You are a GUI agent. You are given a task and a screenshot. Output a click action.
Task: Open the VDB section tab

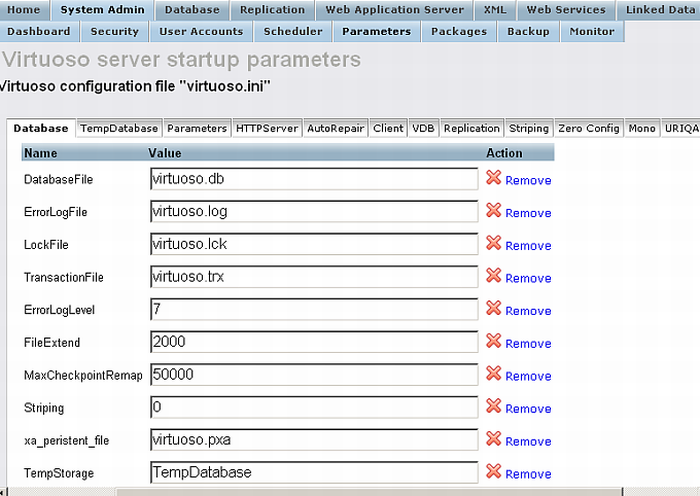(423, 129)
